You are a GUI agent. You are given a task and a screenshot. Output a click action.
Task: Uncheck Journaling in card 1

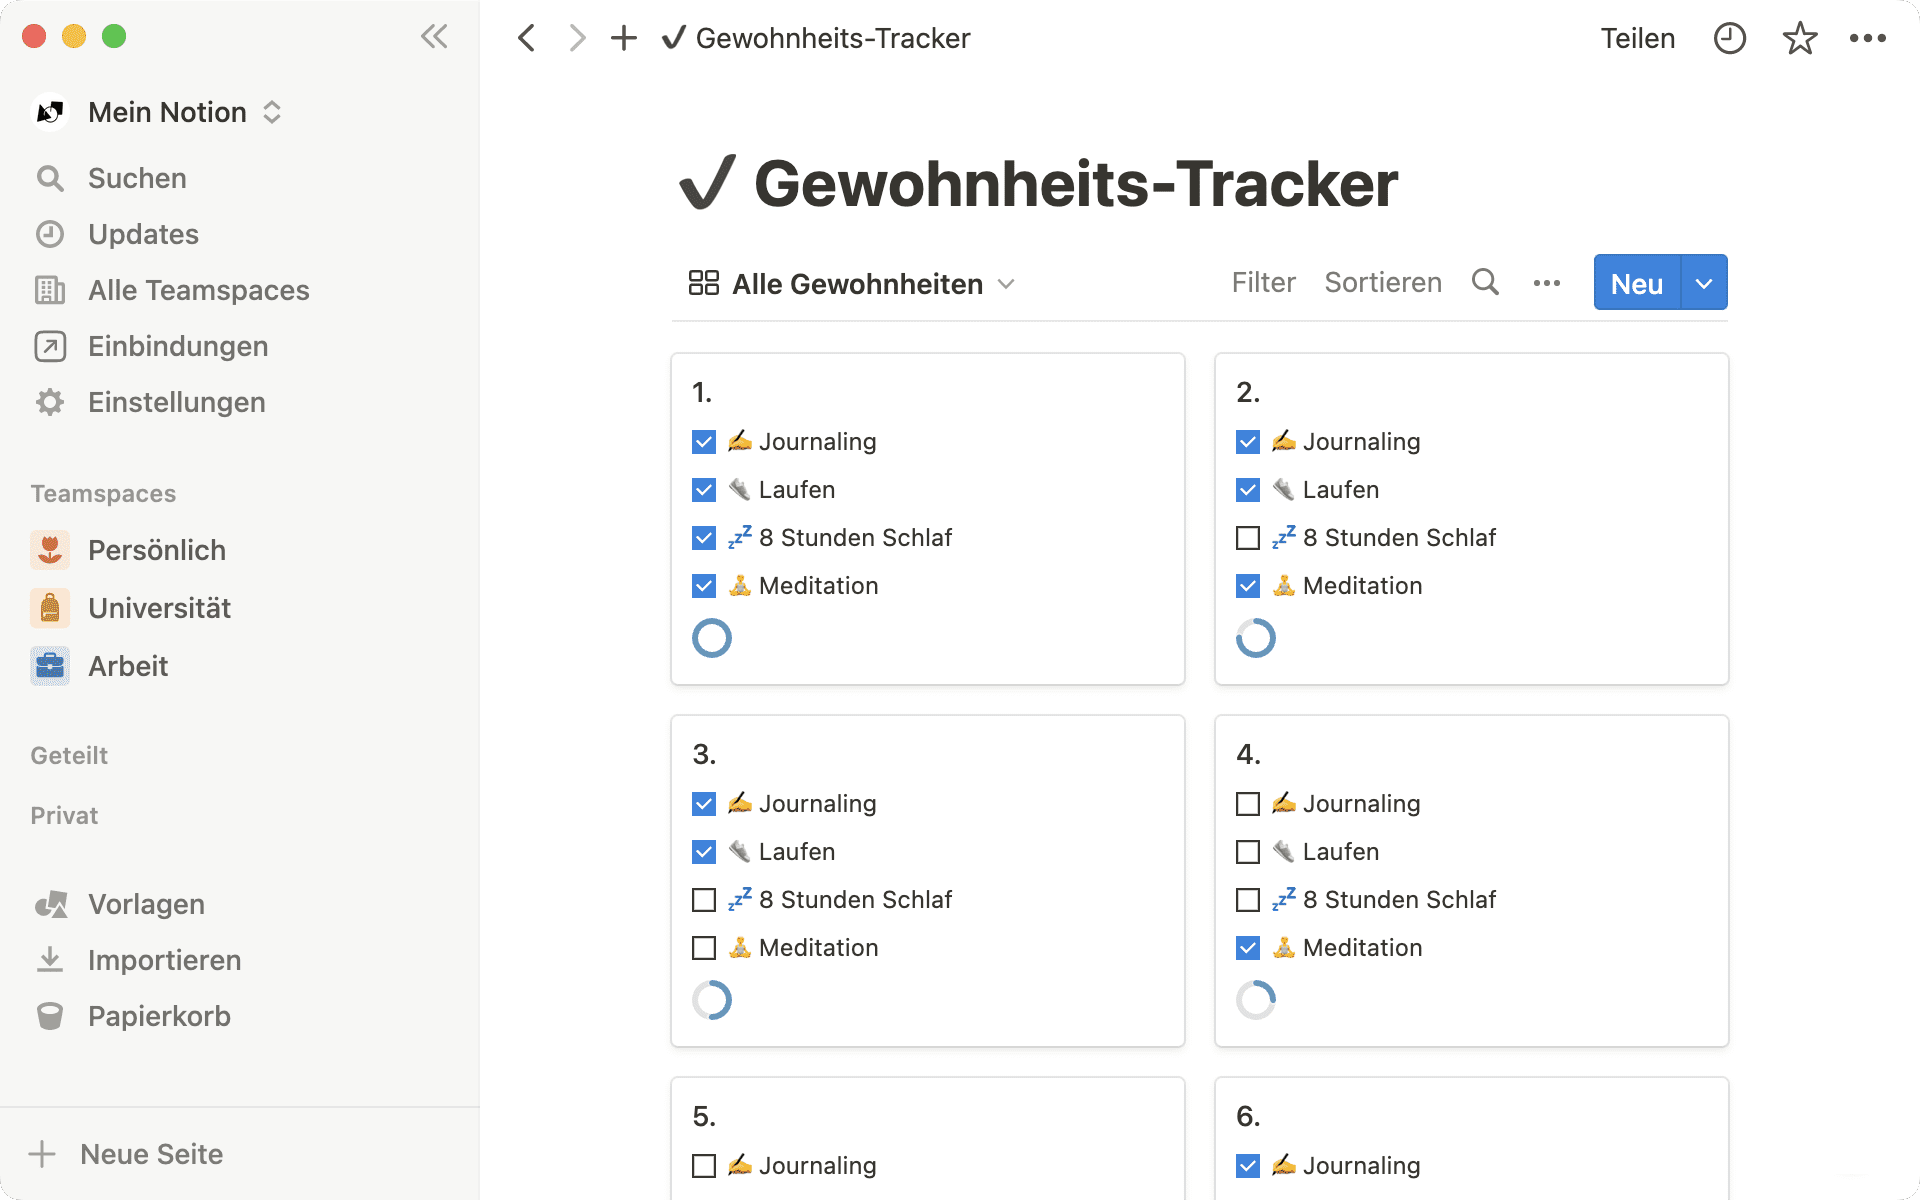pyautogui.click(x=704, y=442)
